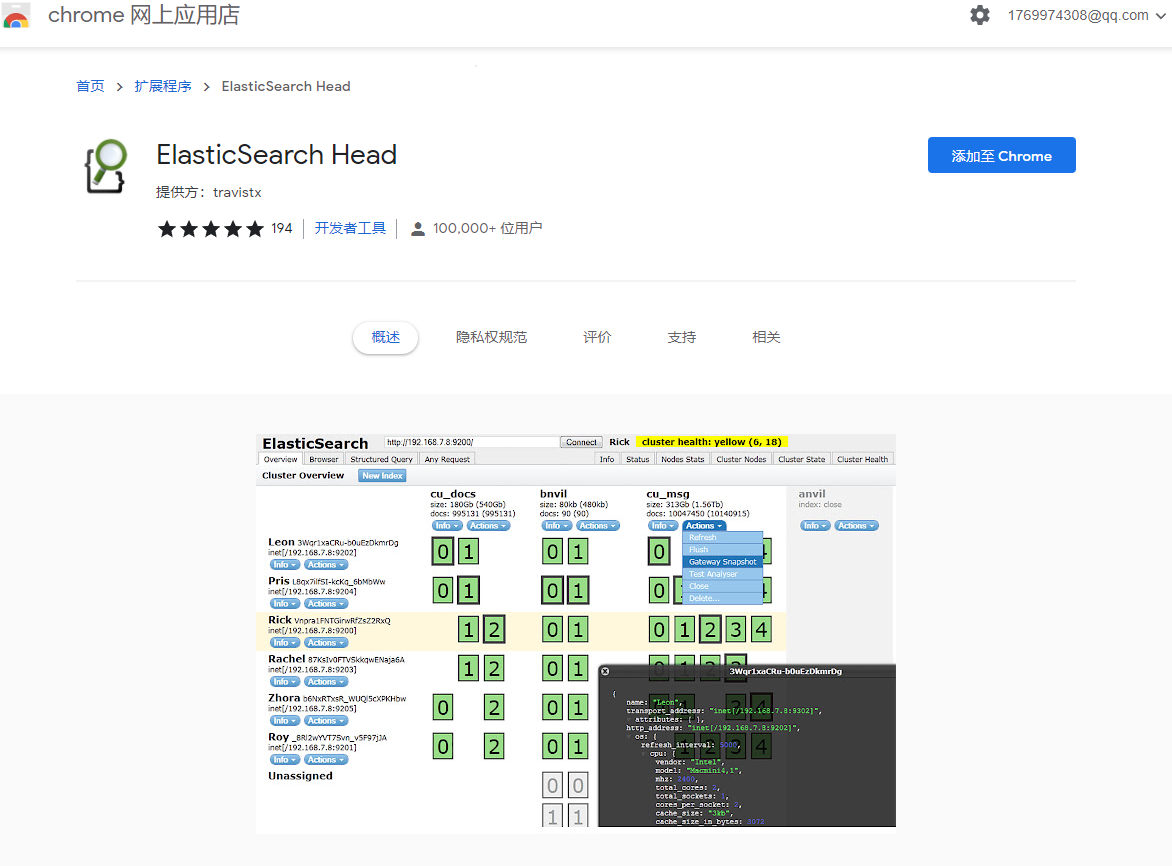1172x866 pixels.
Task: Click the ElasticSearch Head magnifier extension icon
Action: (106, 166)
